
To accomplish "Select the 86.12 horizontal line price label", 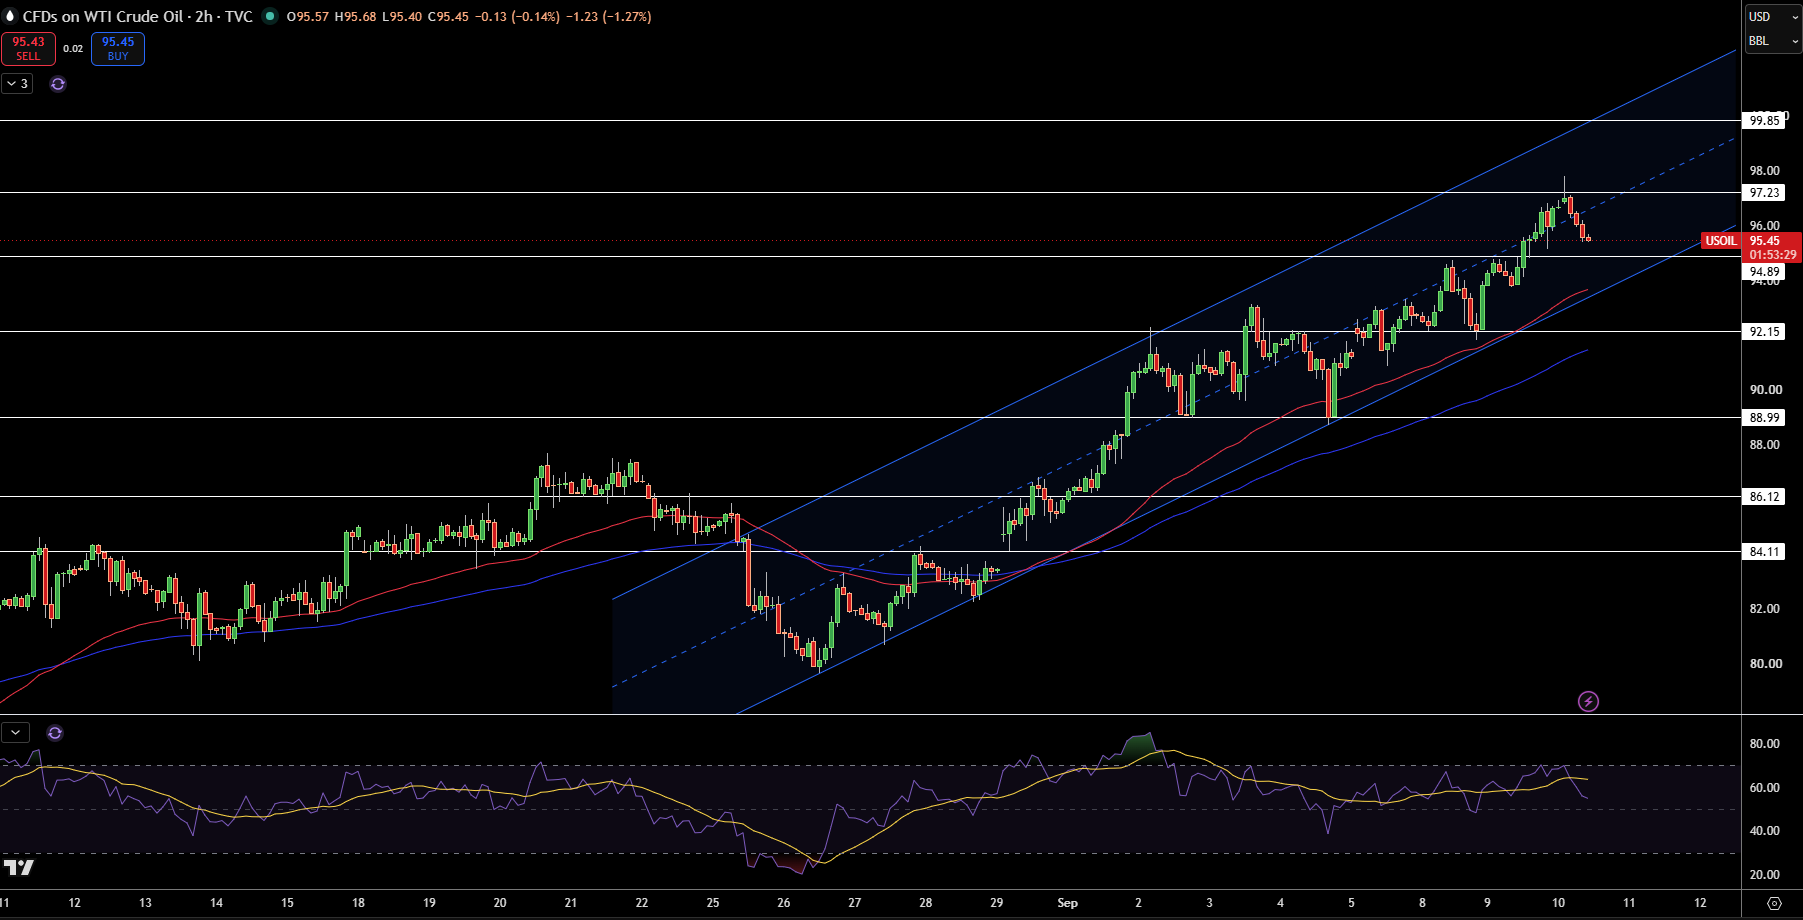I will [x=1765, y=497].
